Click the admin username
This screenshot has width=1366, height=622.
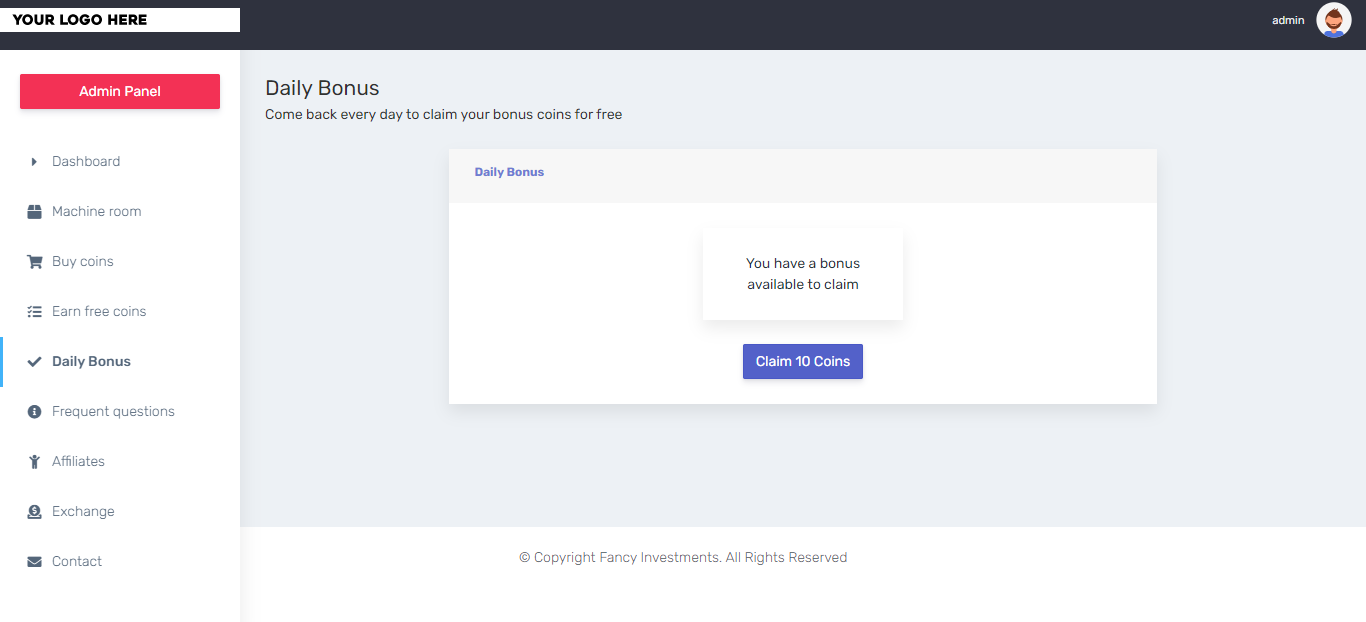click(x=1288, y=20)
